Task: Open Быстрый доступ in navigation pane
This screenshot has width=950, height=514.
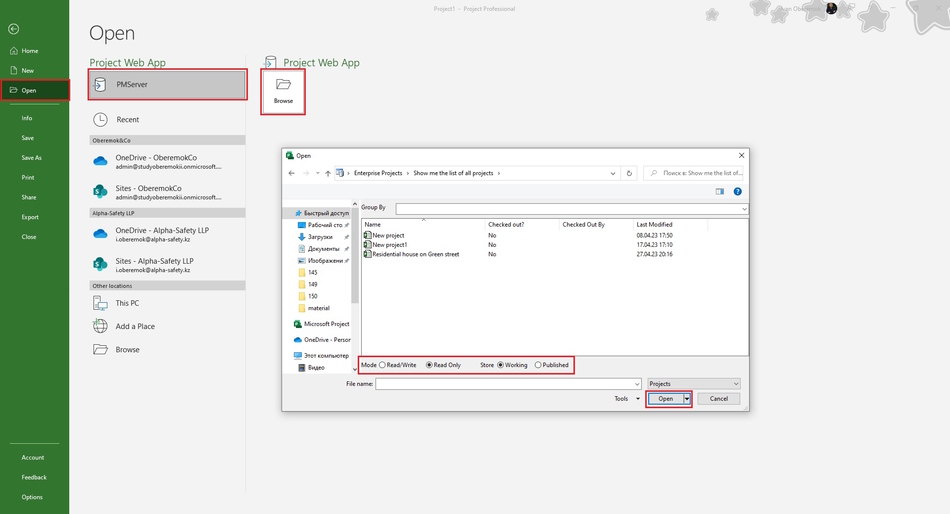Action: pos(322,213)
